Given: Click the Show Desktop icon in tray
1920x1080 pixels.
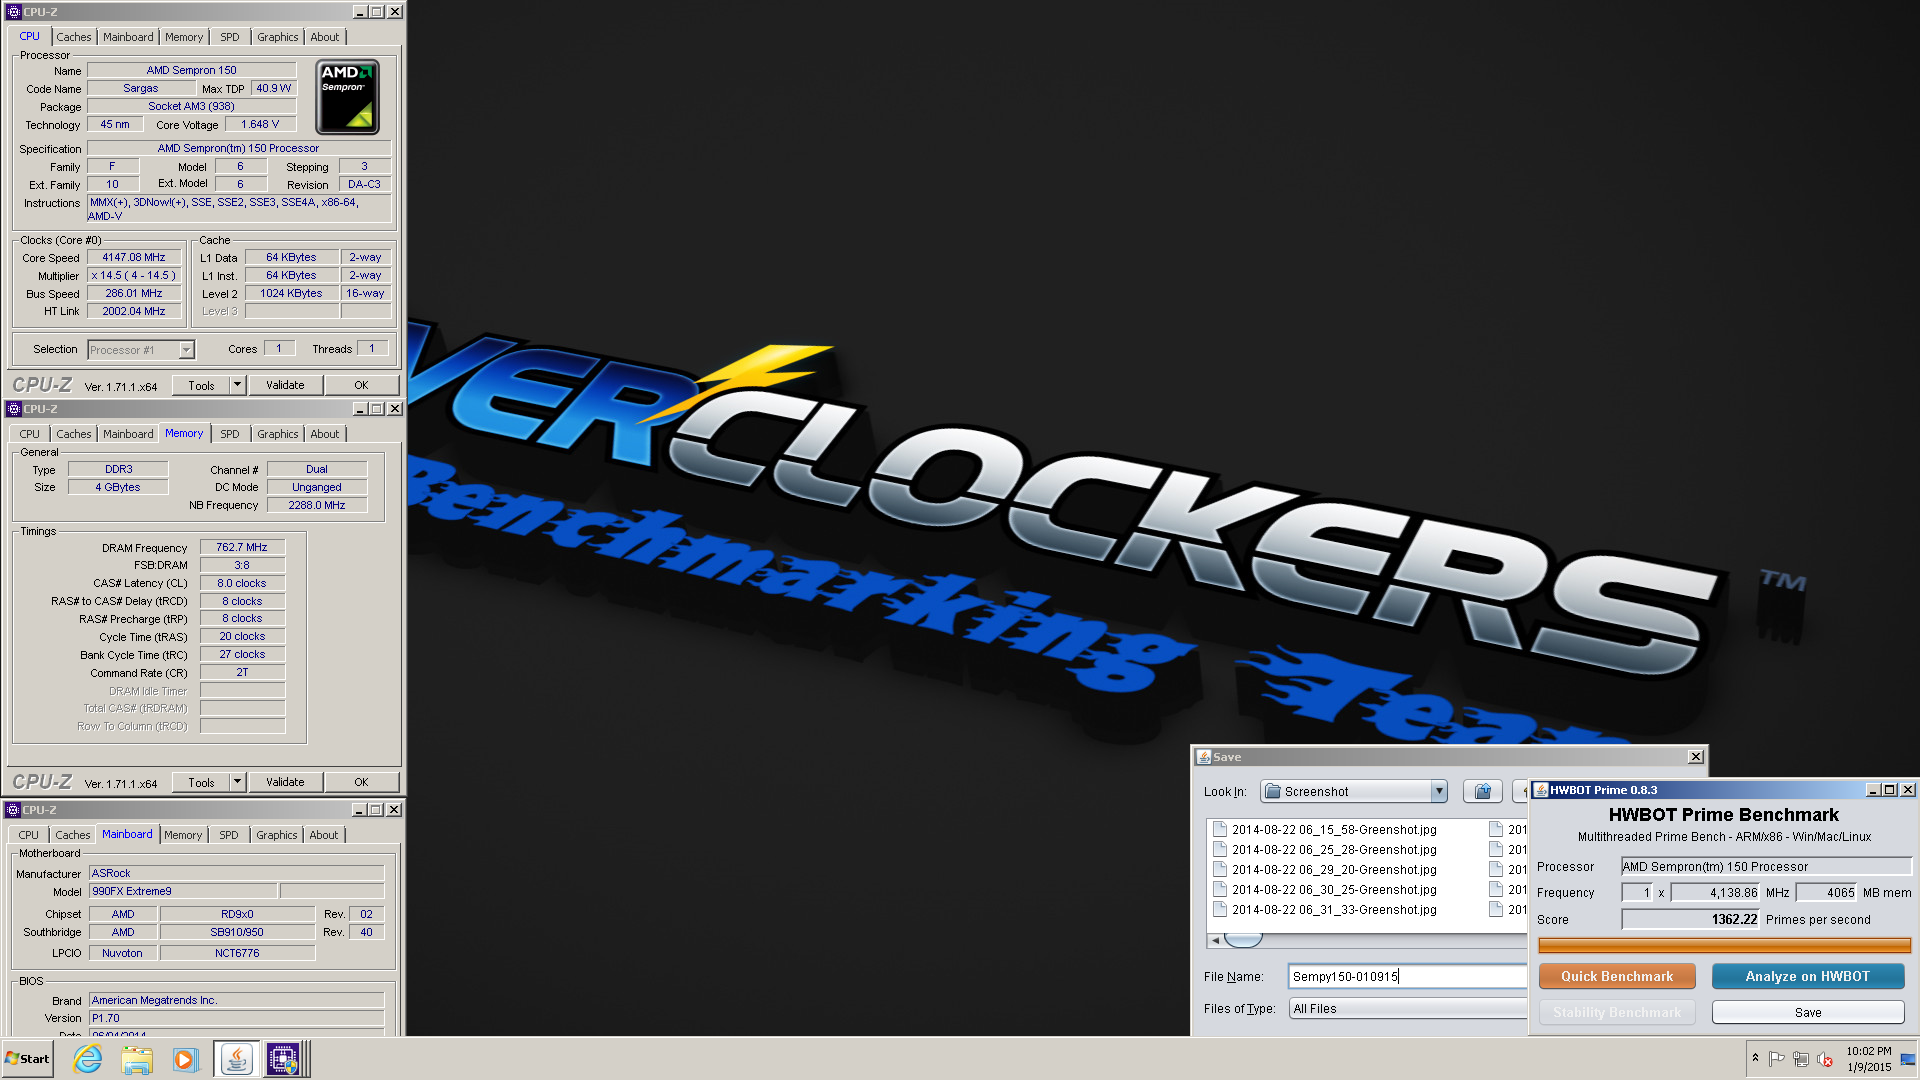Looking at the screenshot, I should click(x=1908, y=1059).
